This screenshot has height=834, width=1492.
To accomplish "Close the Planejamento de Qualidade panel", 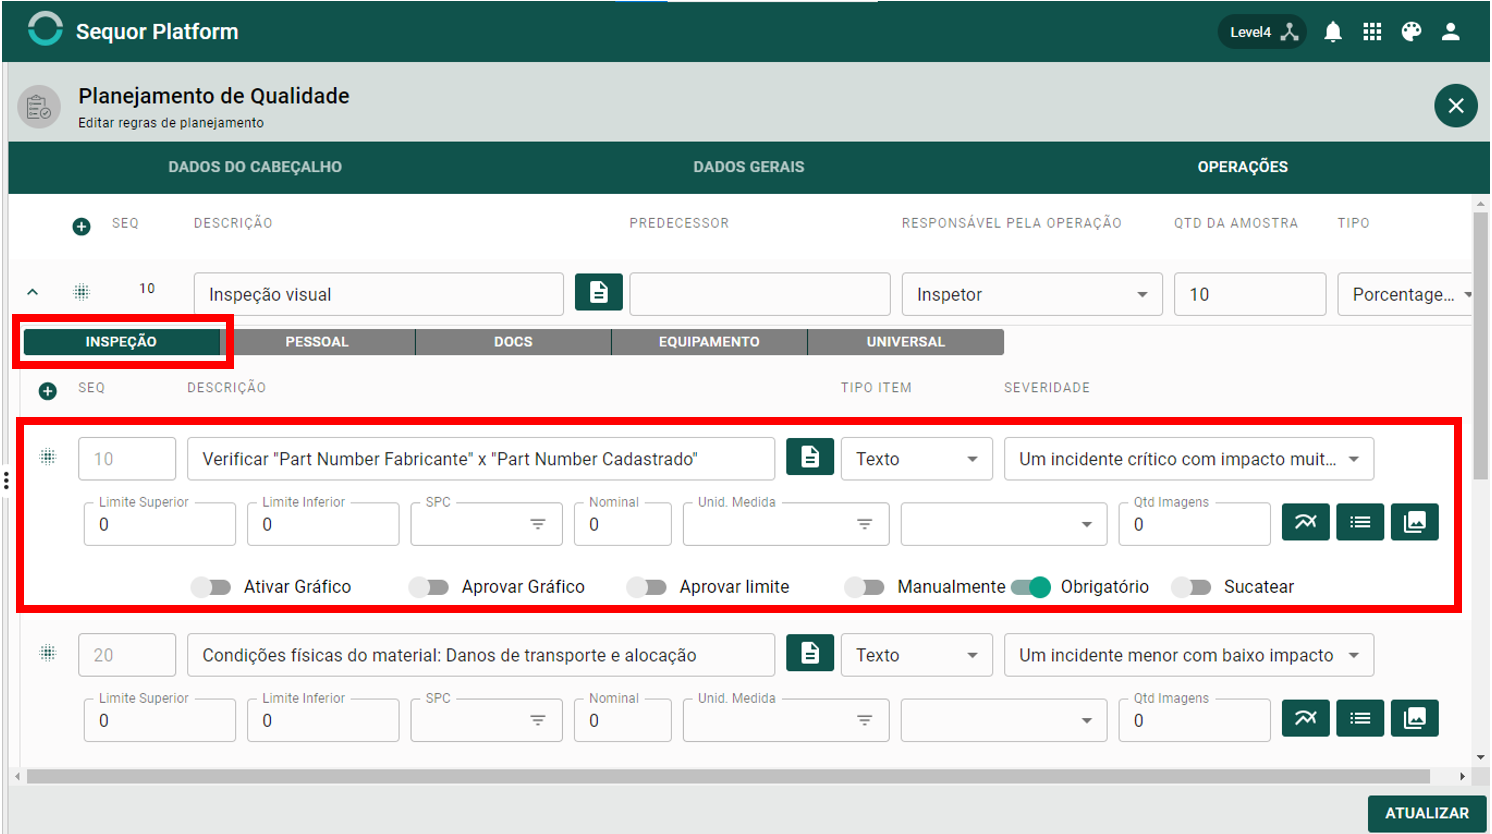I will [1456, 105].
